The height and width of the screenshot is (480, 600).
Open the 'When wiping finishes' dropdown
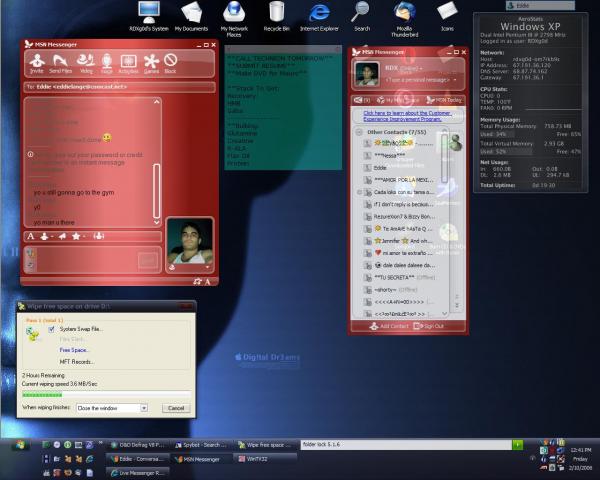tap(144, 408)
